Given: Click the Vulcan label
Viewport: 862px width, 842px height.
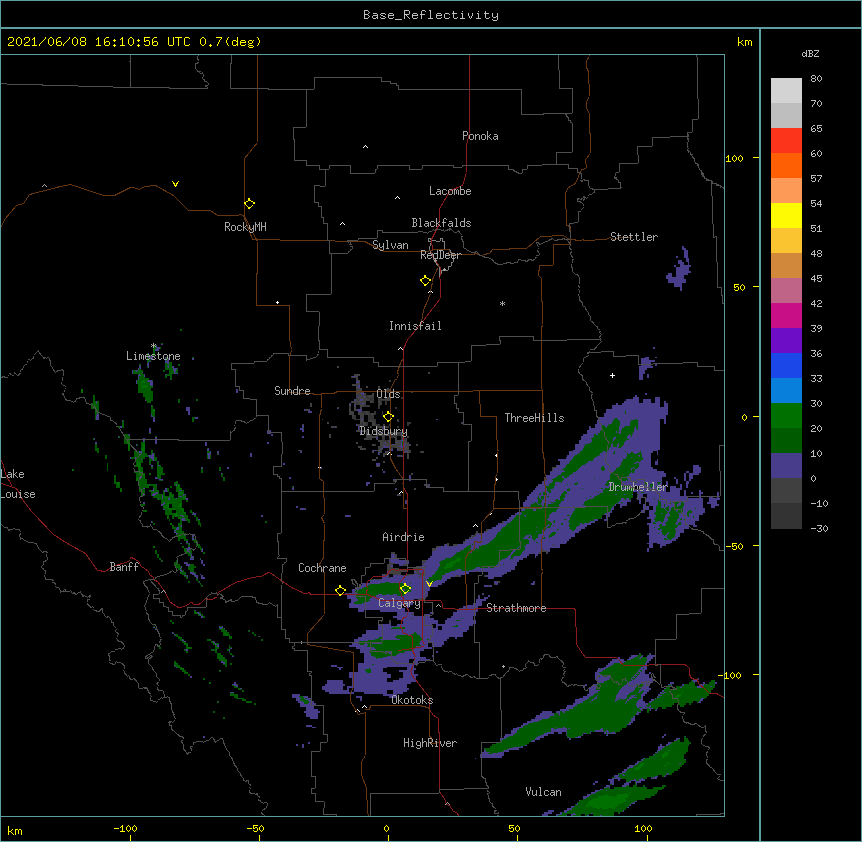Looking at the screenshot, I should 543,792.
